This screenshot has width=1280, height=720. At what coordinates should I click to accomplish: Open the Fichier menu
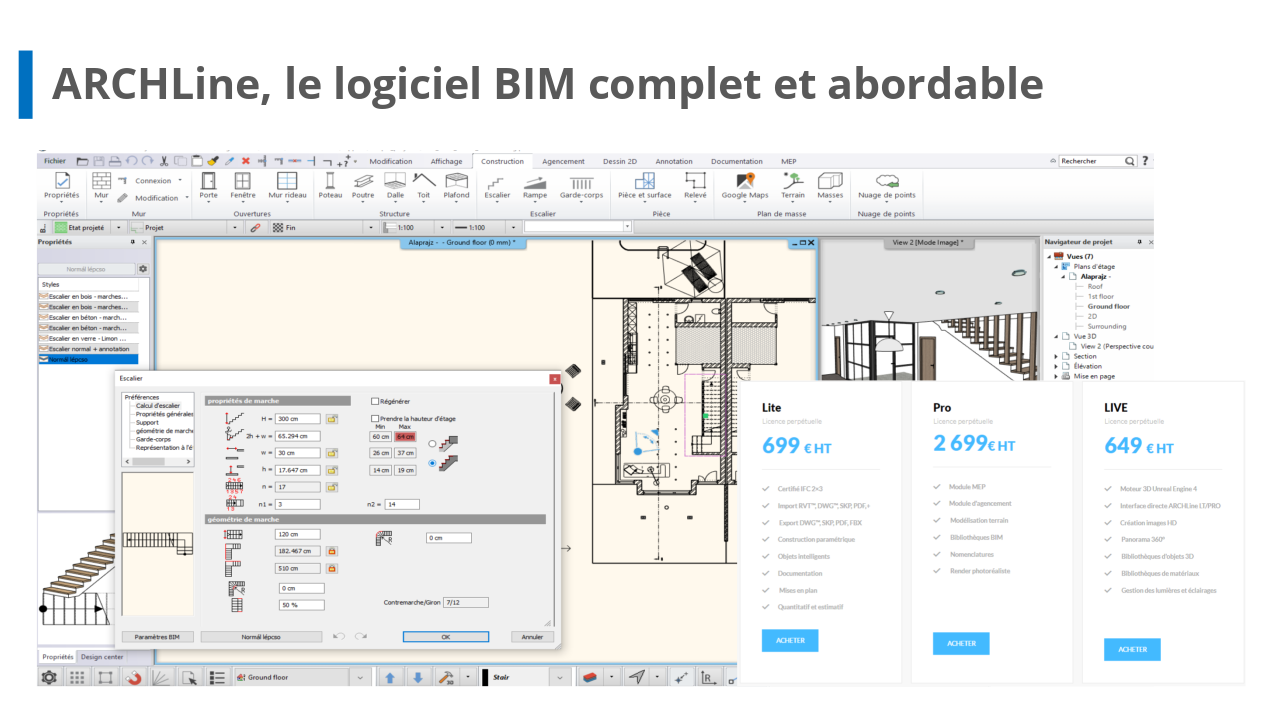point(55,160)
